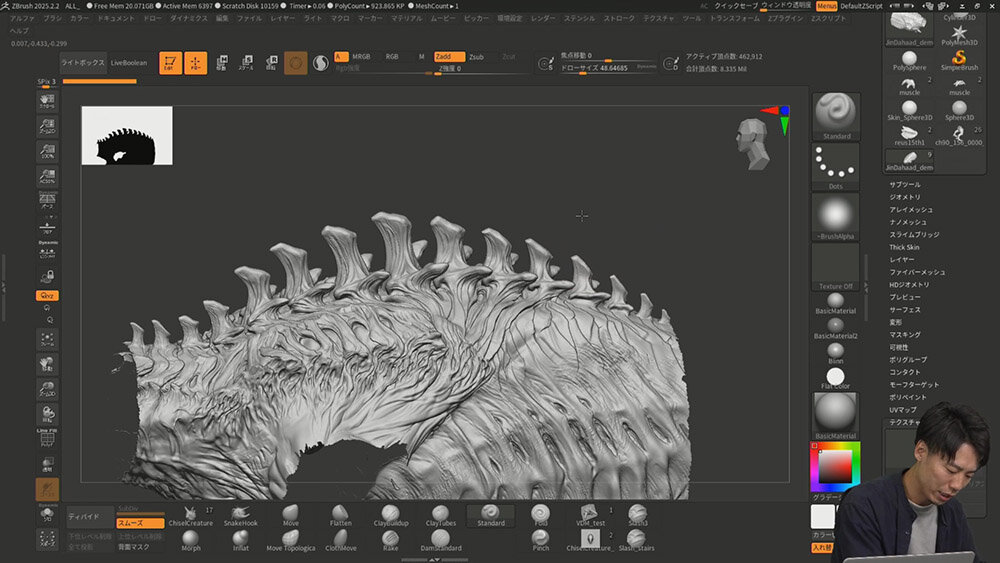Expand the Thick Skin subpalette
The width and height of the screenshot is (1000, 563).
pos(904,247)
